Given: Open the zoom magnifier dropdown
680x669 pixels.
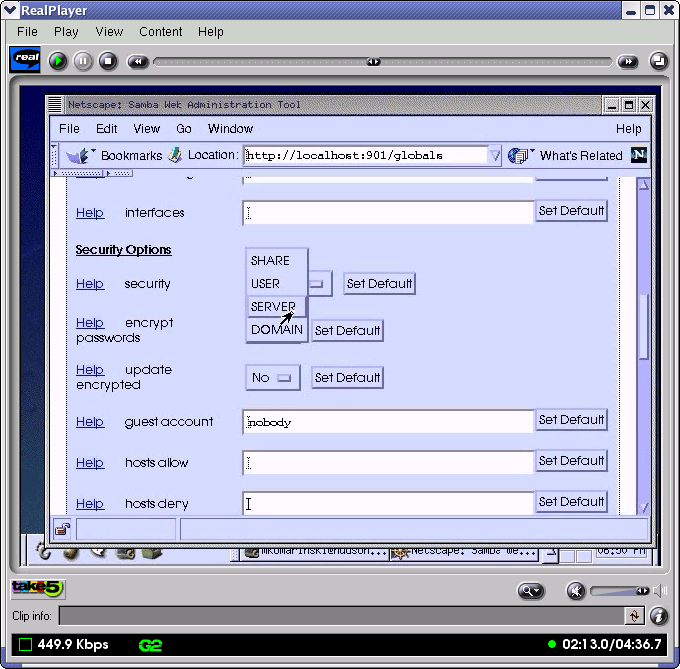Looking at the screenshot, I should [x=530, y=591].
